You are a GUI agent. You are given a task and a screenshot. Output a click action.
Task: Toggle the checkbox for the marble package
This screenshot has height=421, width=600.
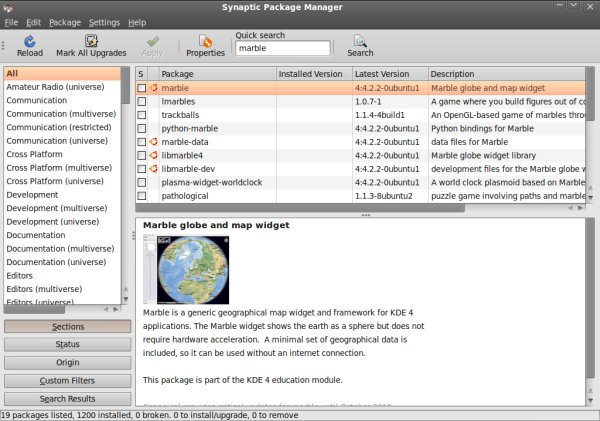click(x=141, y=88)
